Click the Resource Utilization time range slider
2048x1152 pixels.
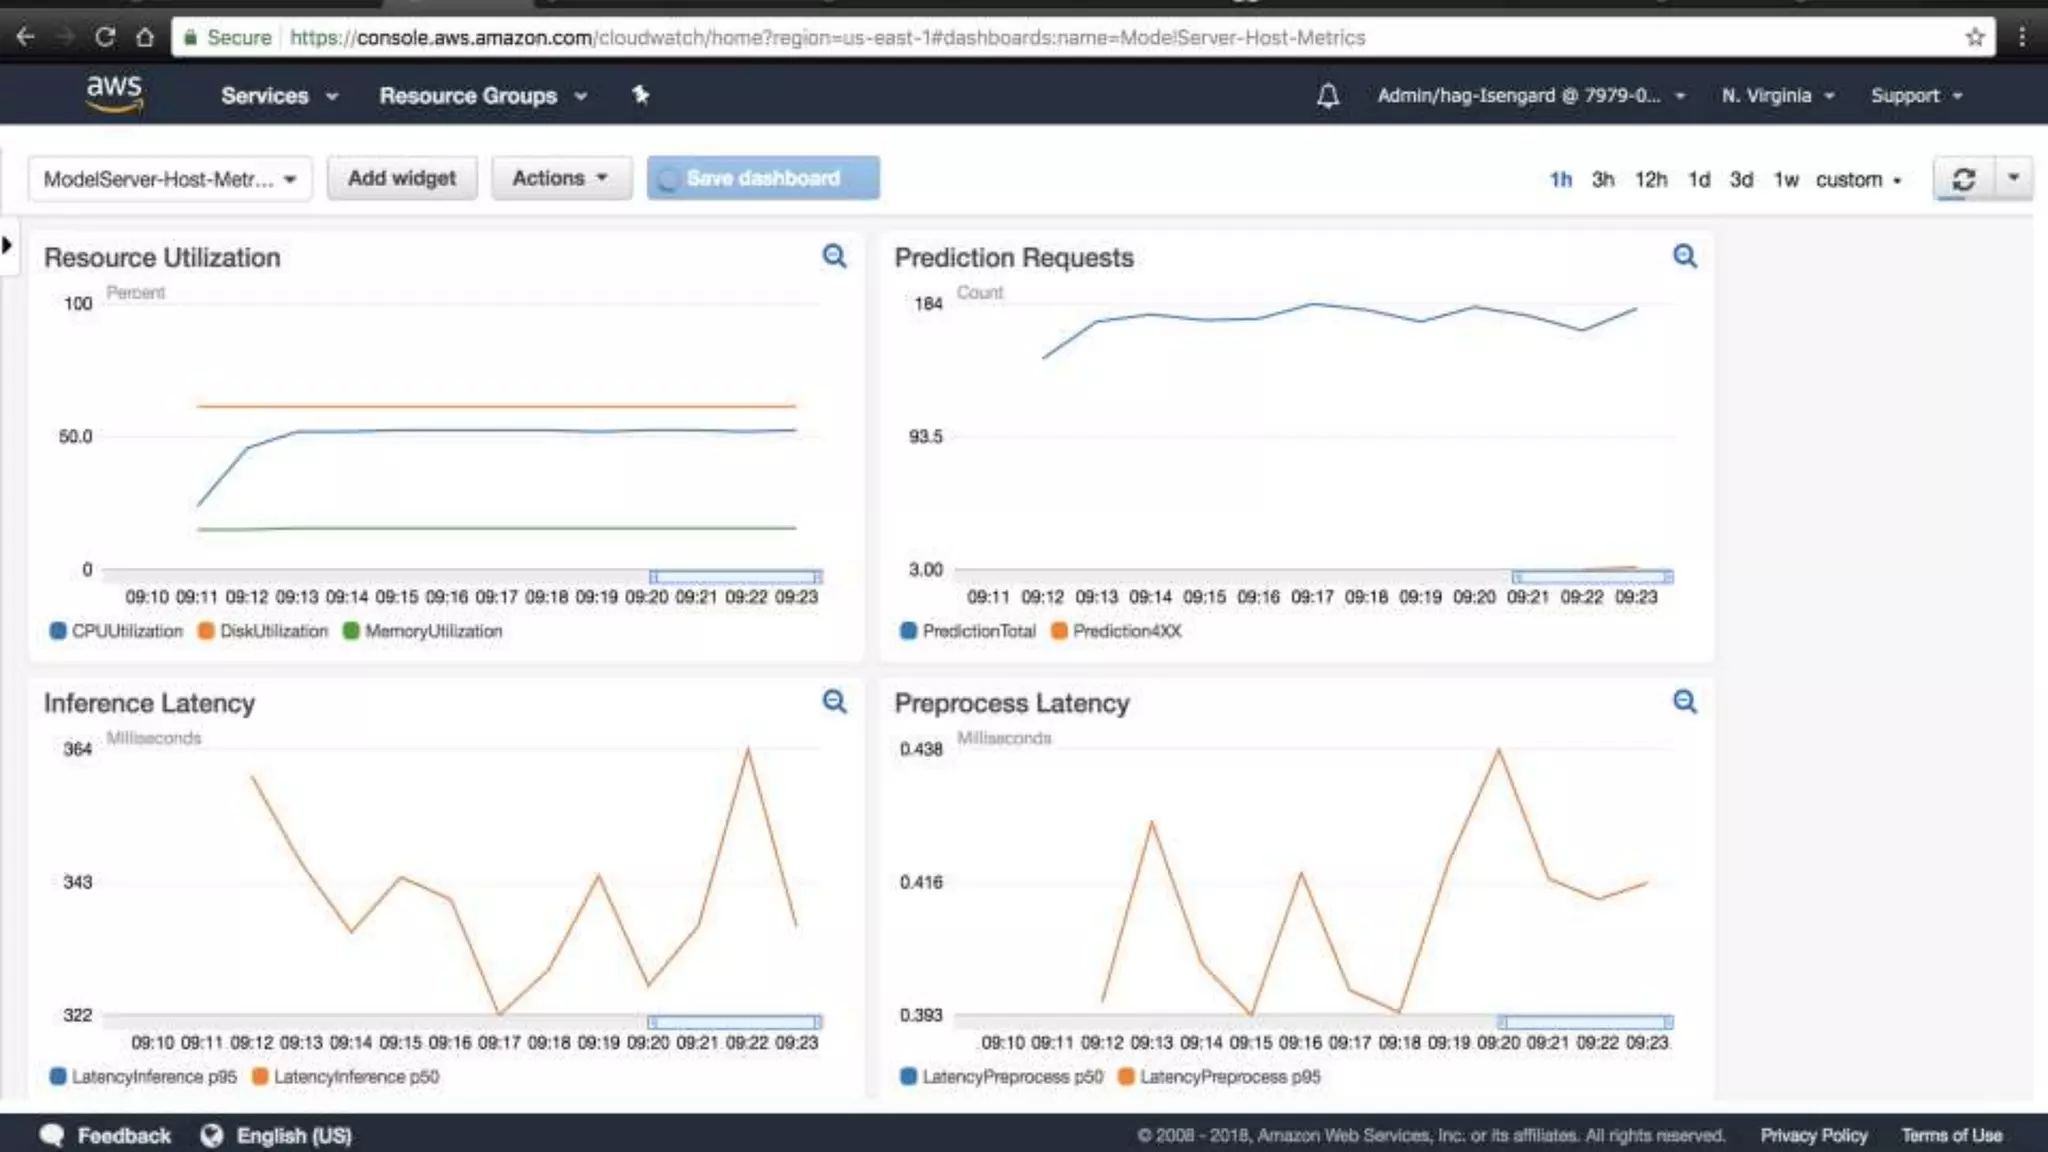(735, 577)
